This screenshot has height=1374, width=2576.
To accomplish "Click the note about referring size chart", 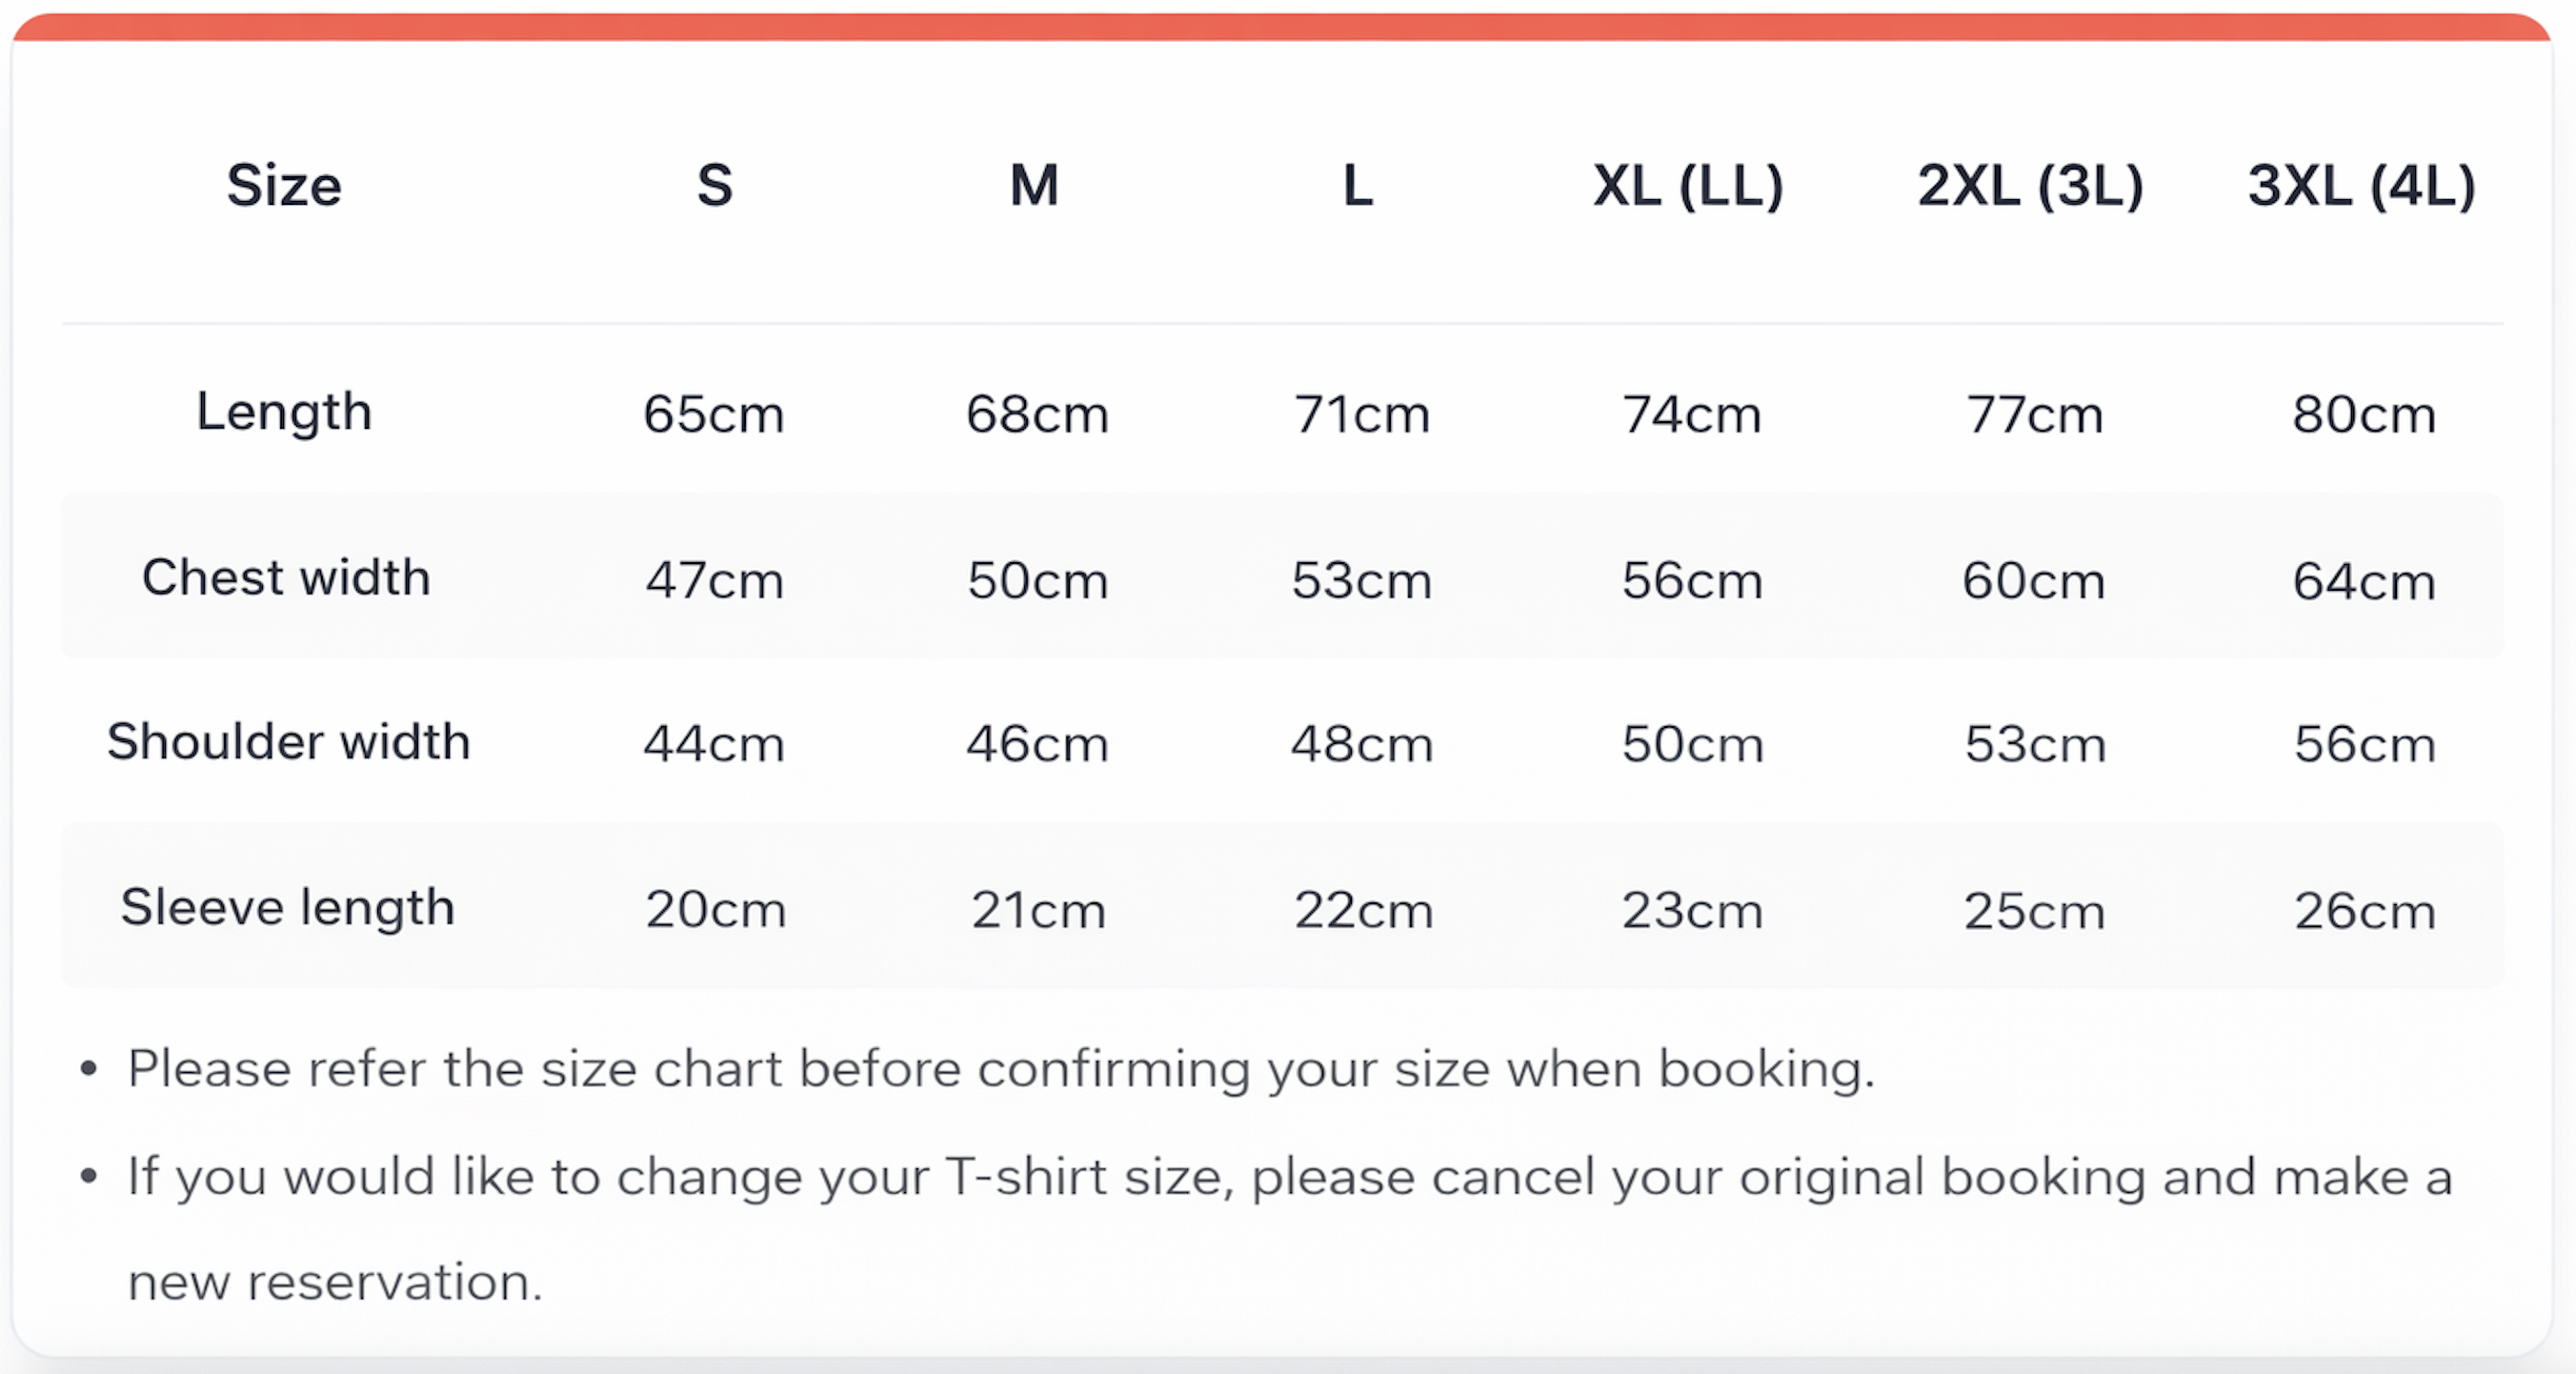I will pos(1001,1069).
